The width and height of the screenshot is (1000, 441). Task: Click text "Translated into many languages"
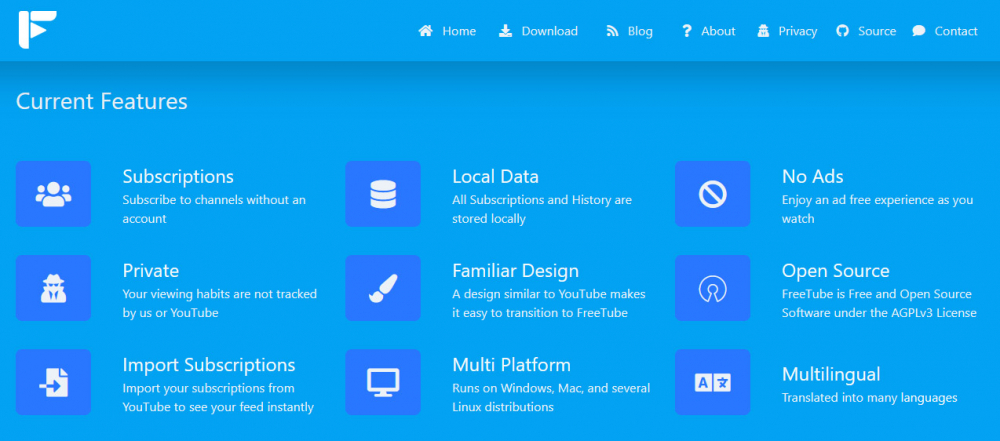(x=870, y=398)
